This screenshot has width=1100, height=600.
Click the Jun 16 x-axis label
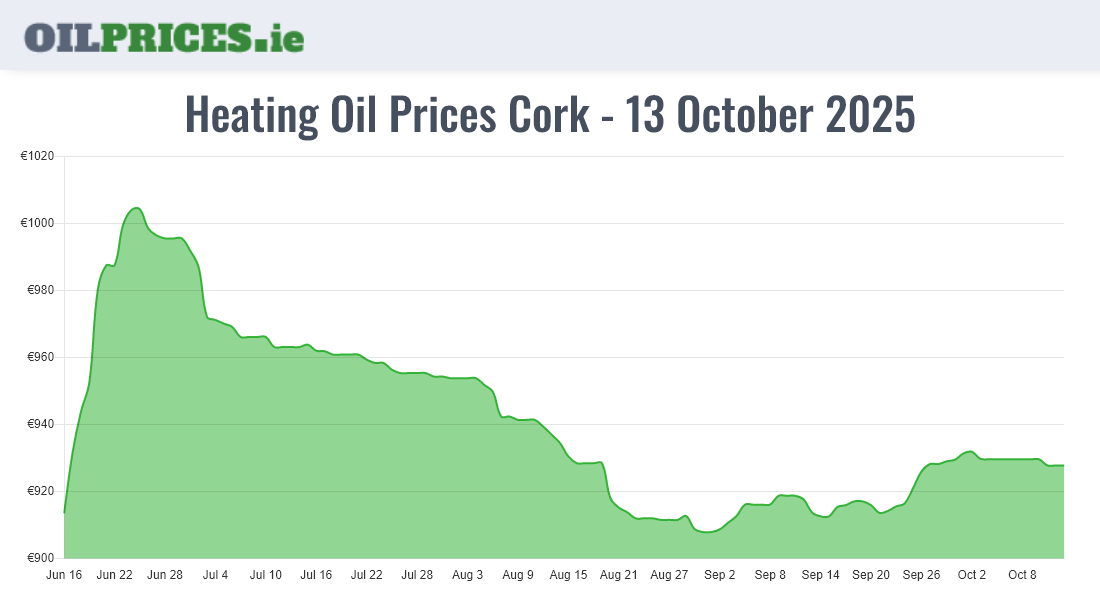tap(64, 575)
